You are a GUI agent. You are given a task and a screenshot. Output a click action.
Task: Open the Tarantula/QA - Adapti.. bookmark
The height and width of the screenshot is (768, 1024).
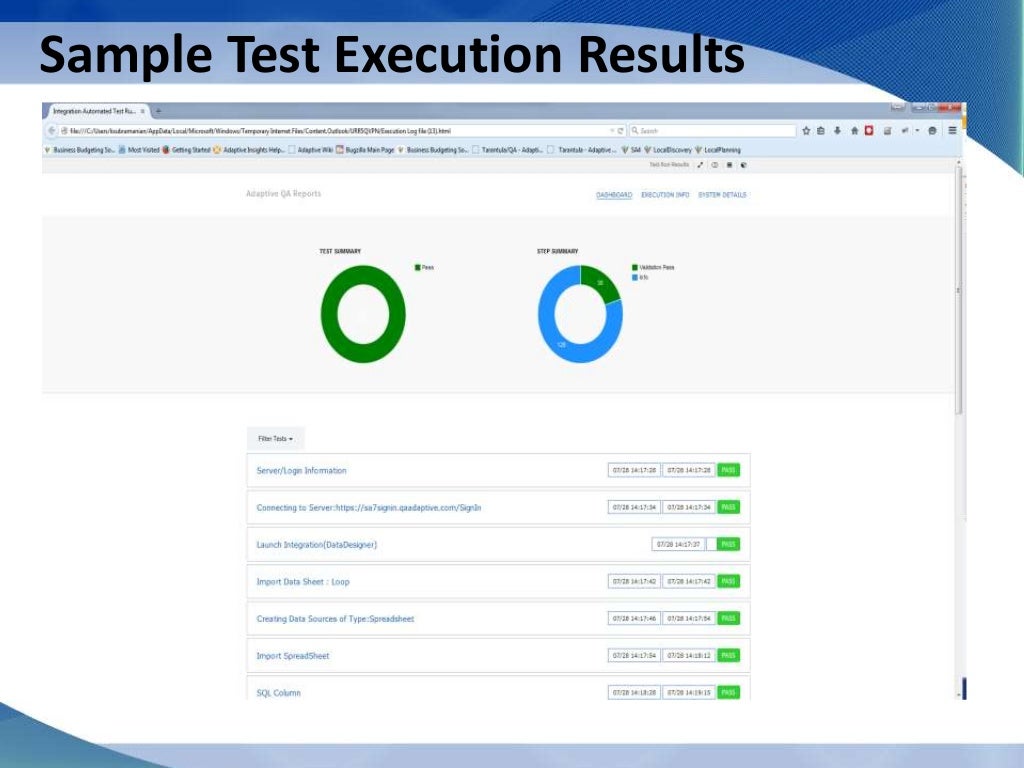(x=507, y=150)
